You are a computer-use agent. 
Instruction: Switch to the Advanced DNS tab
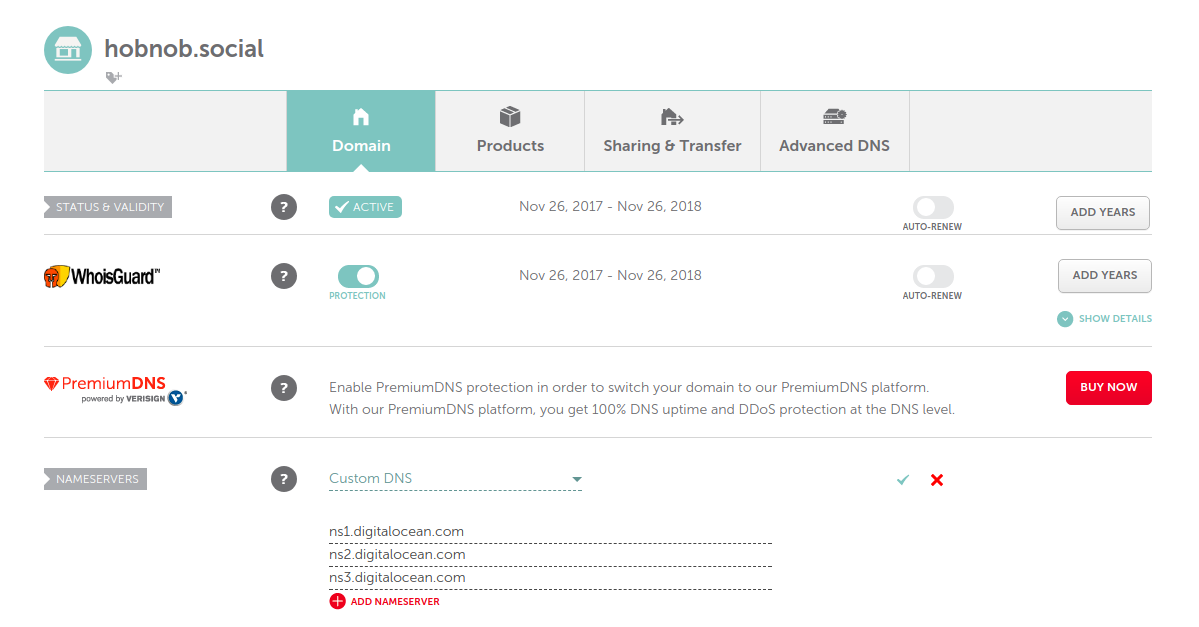[x=835, y=132]
